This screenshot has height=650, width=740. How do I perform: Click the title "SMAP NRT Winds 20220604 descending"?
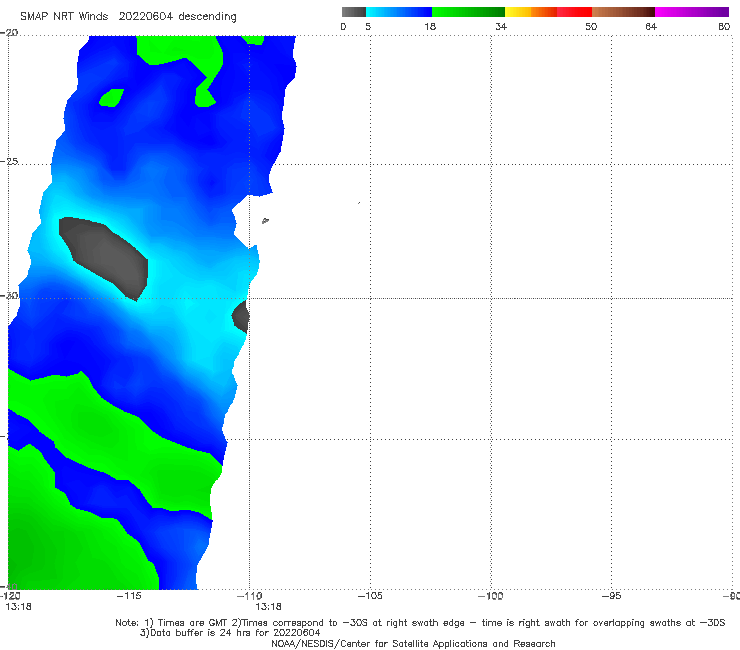128,17
